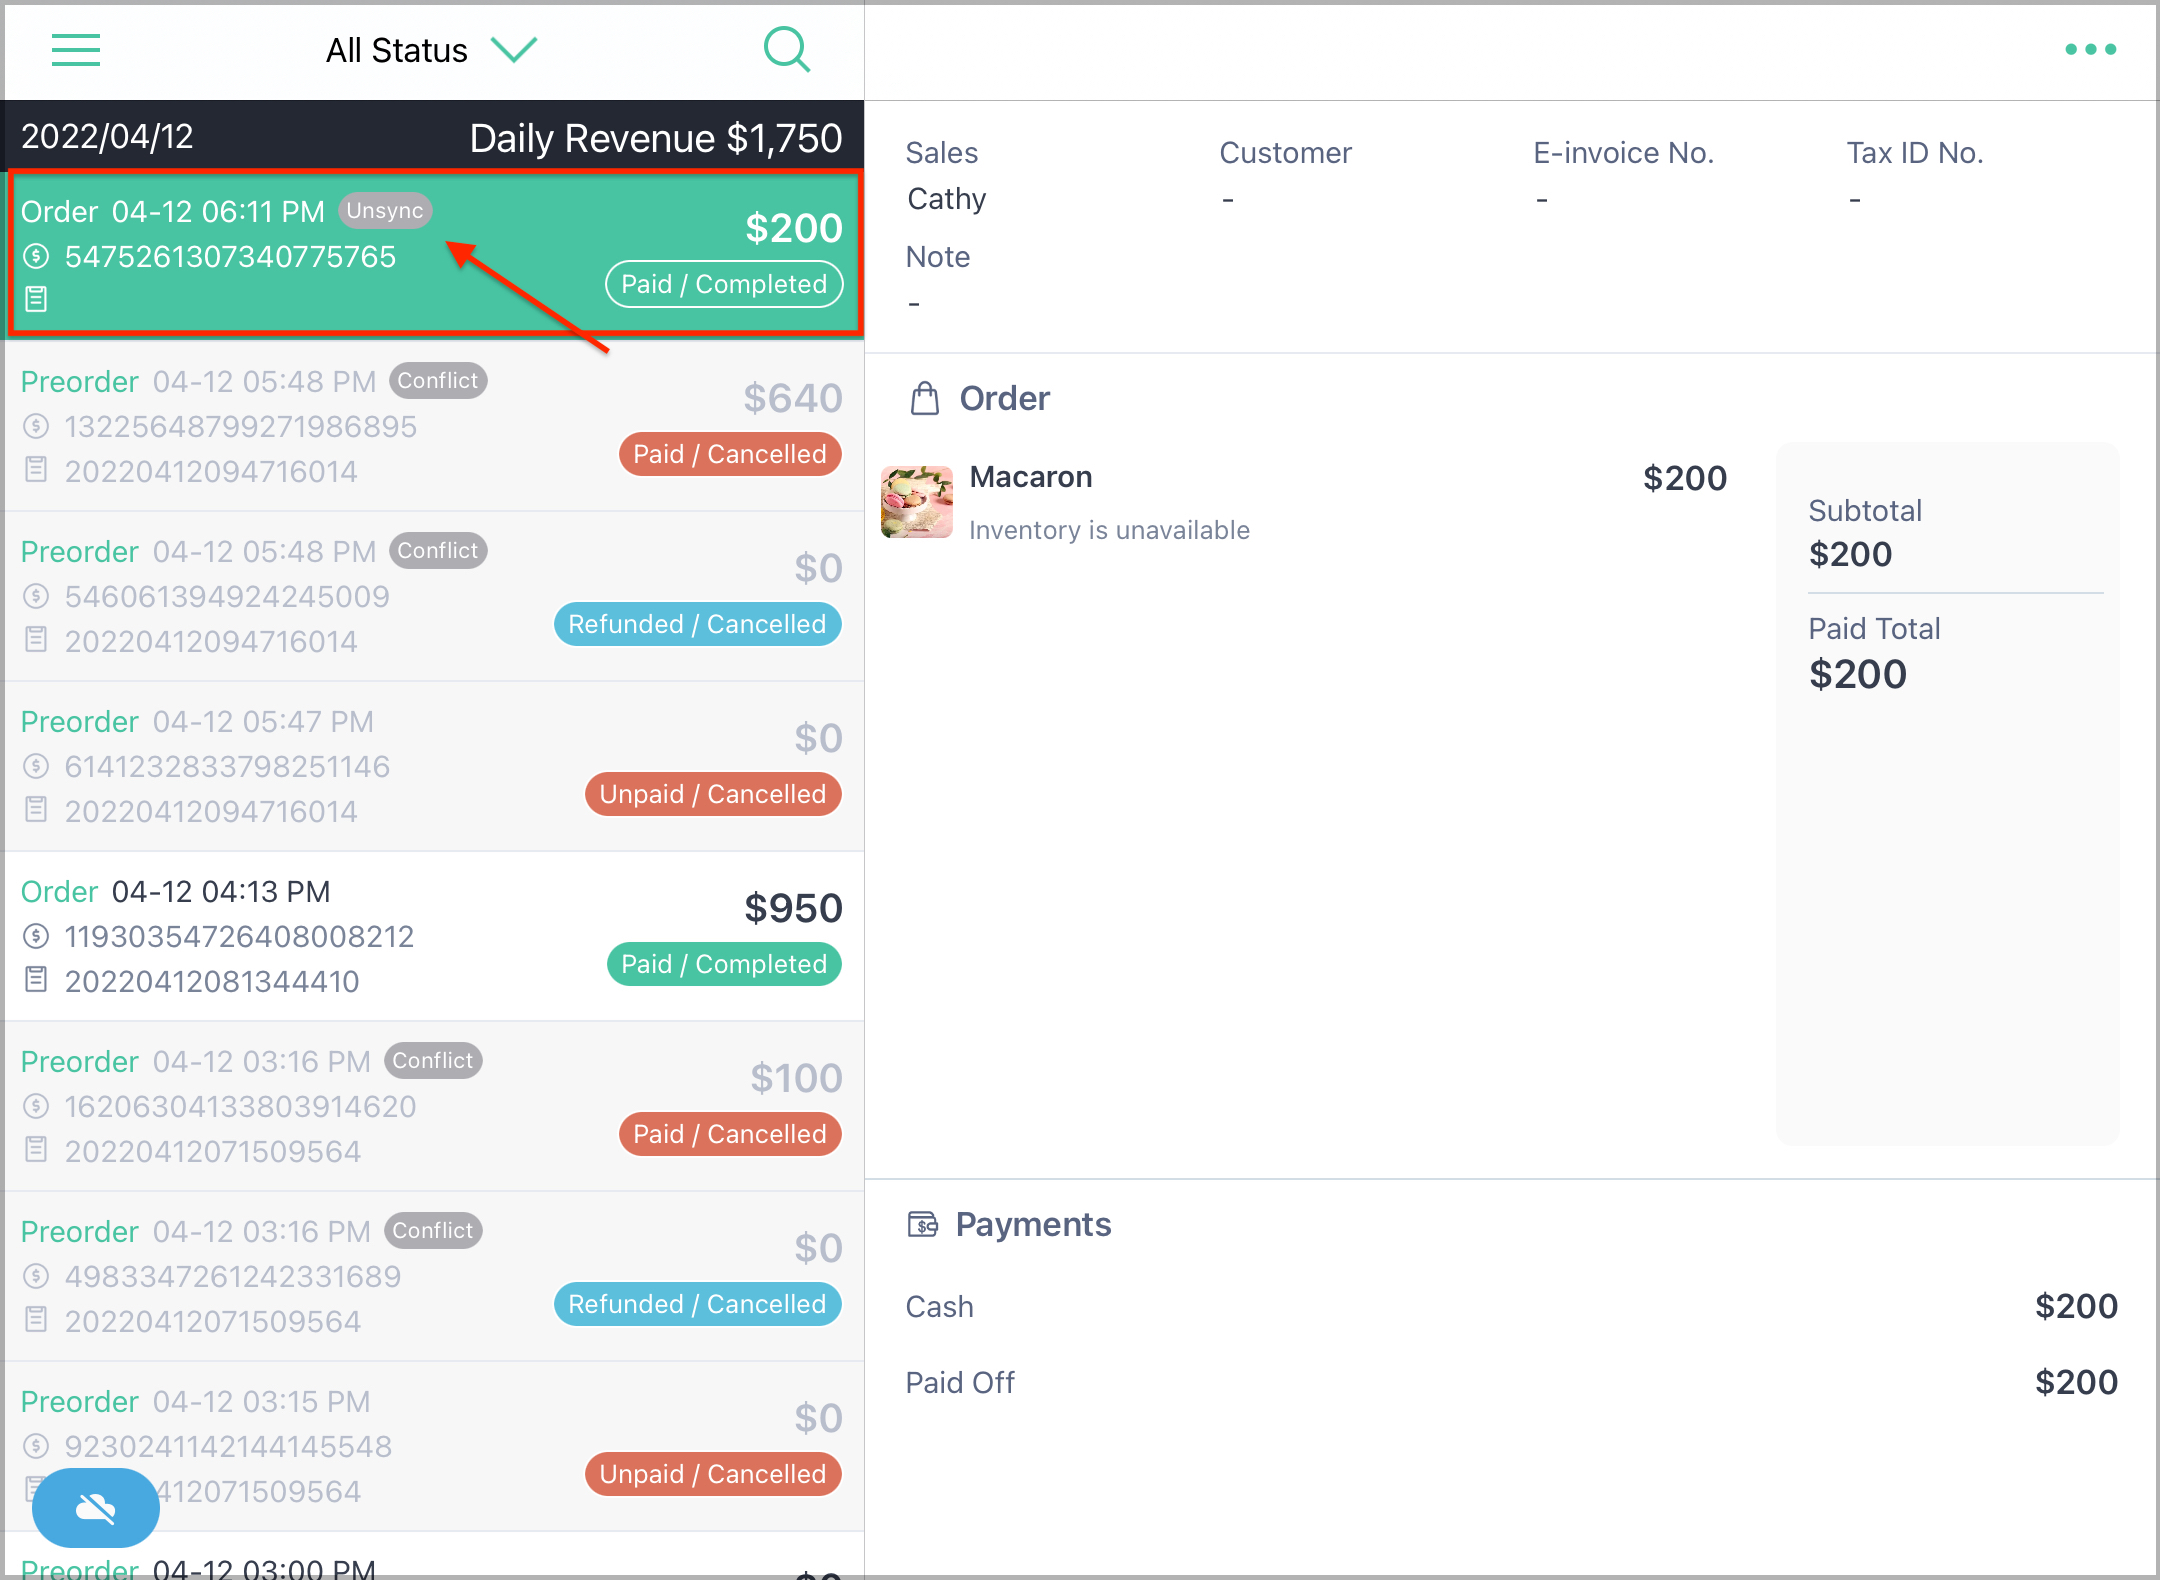2160x1580 pixels.
Task: Select the Unsync badge on 06:11 PM order
Action: [385, 211]
